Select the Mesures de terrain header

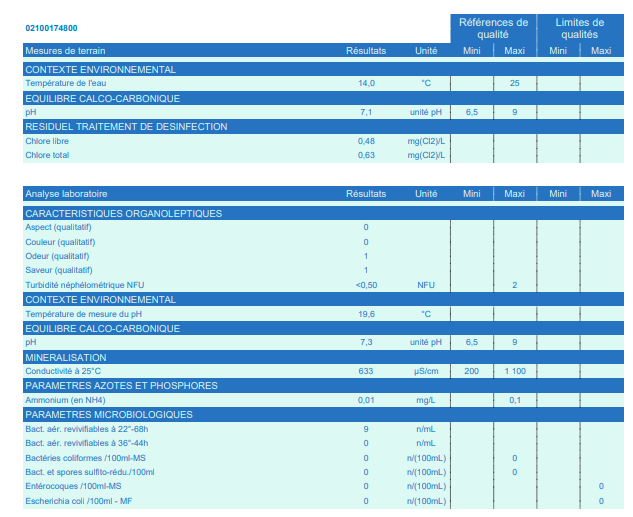pos(65,51)
